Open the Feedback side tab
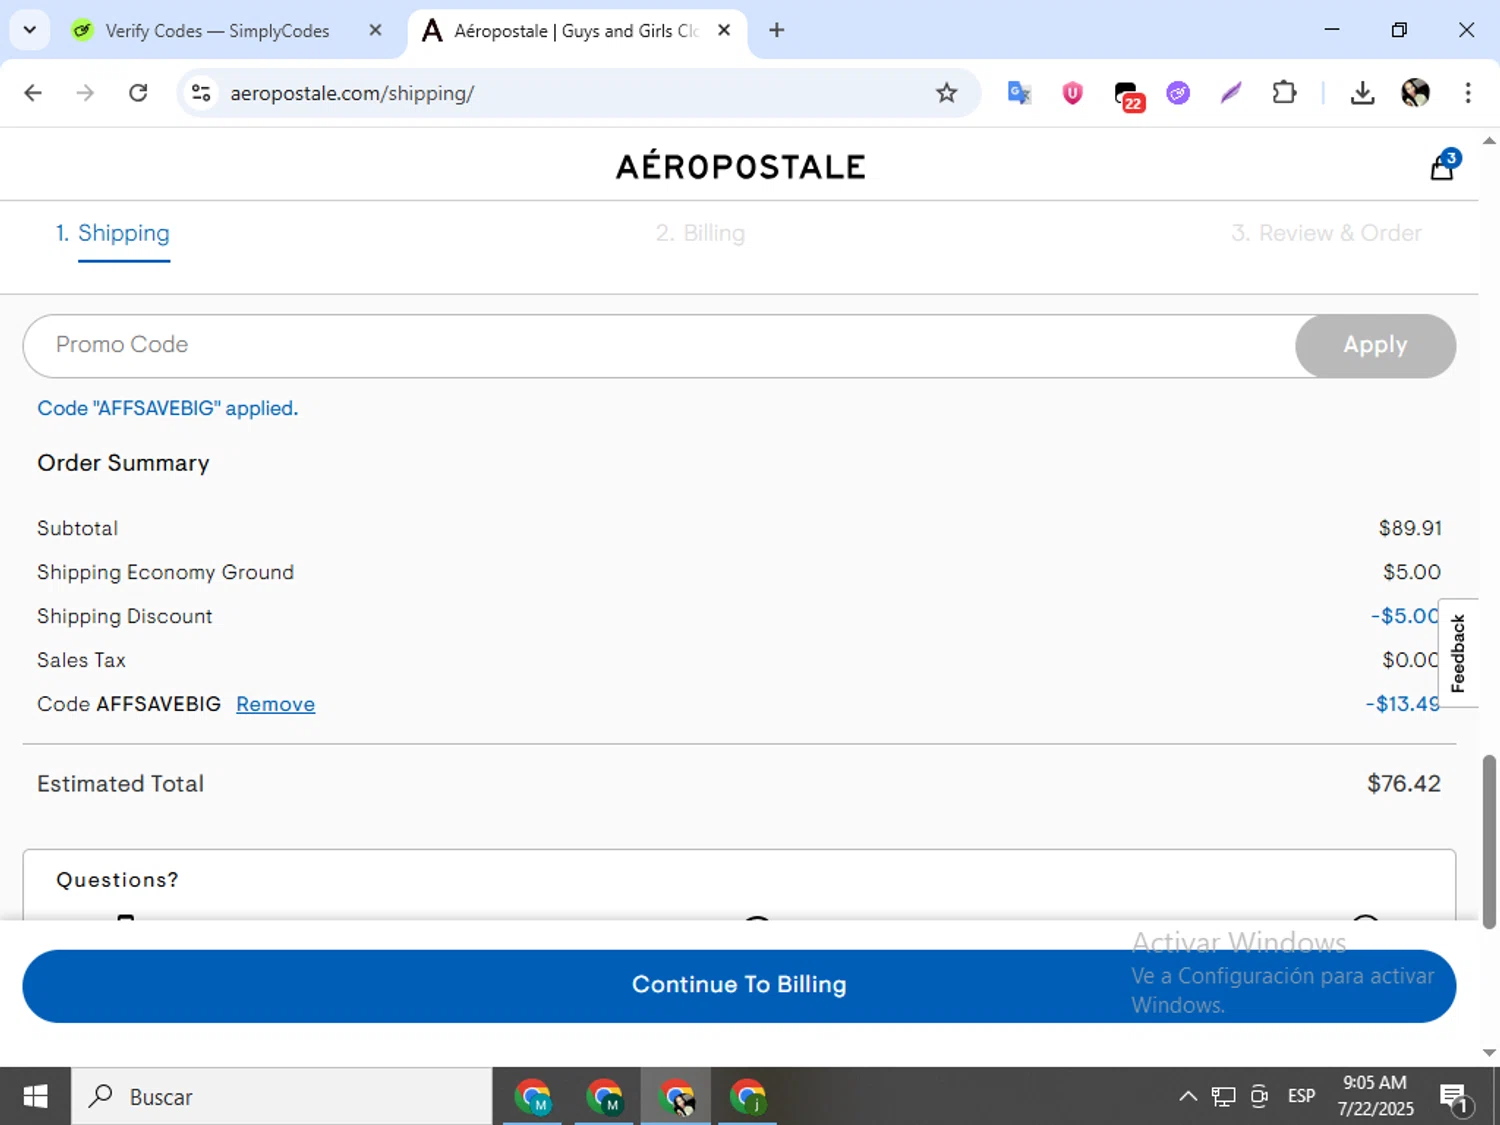The height and width of the screenshot is (1125, 1500). pyautogui.click(x=1458, y=653)
